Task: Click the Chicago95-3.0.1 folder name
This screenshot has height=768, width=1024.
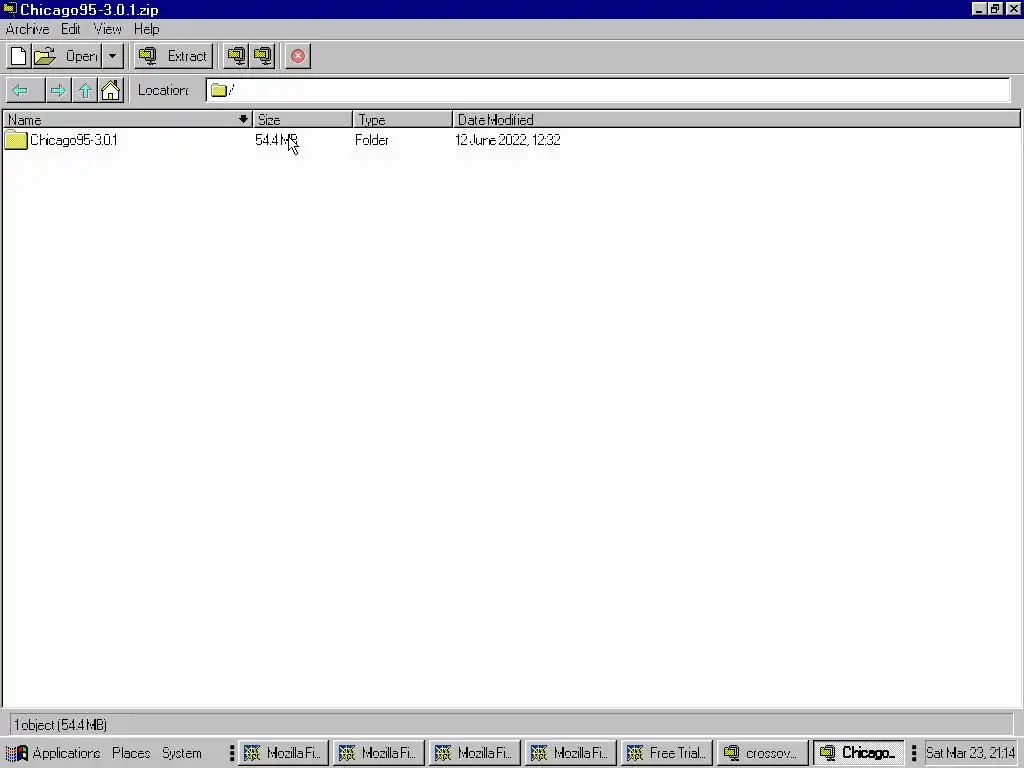Action: [74, 140]
